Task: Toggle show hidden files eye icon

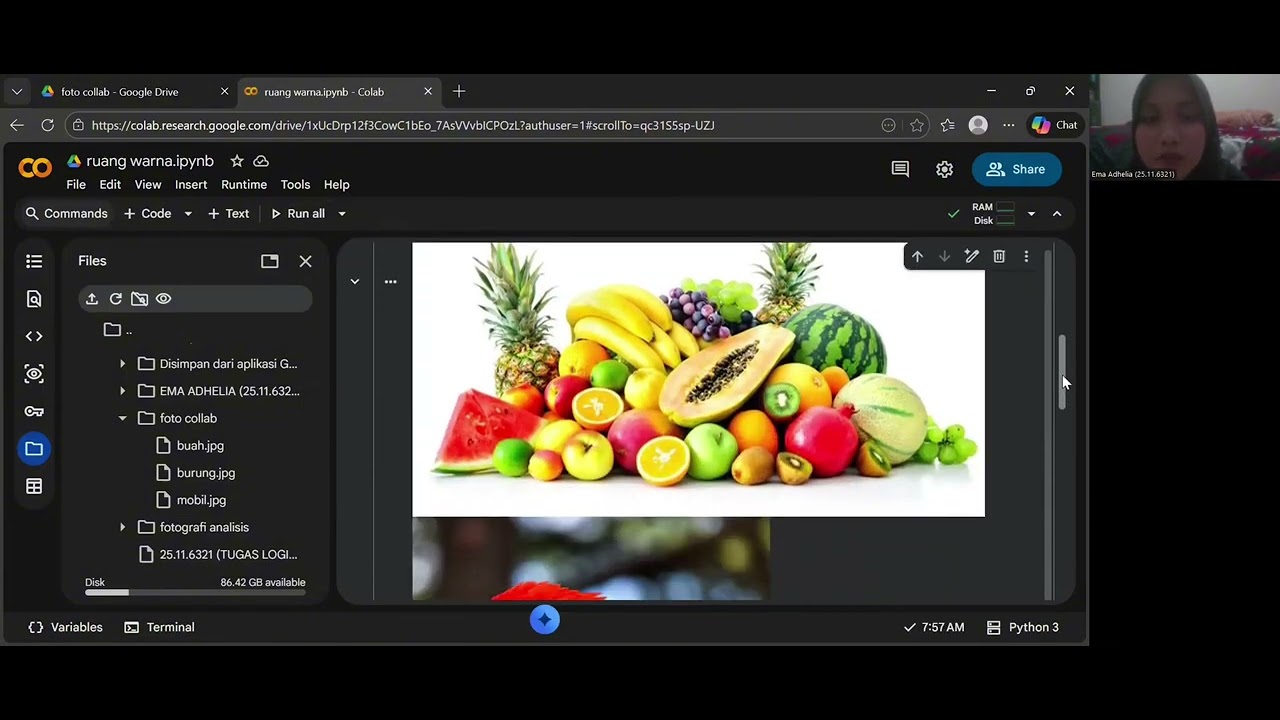Action: coord(164,299)
